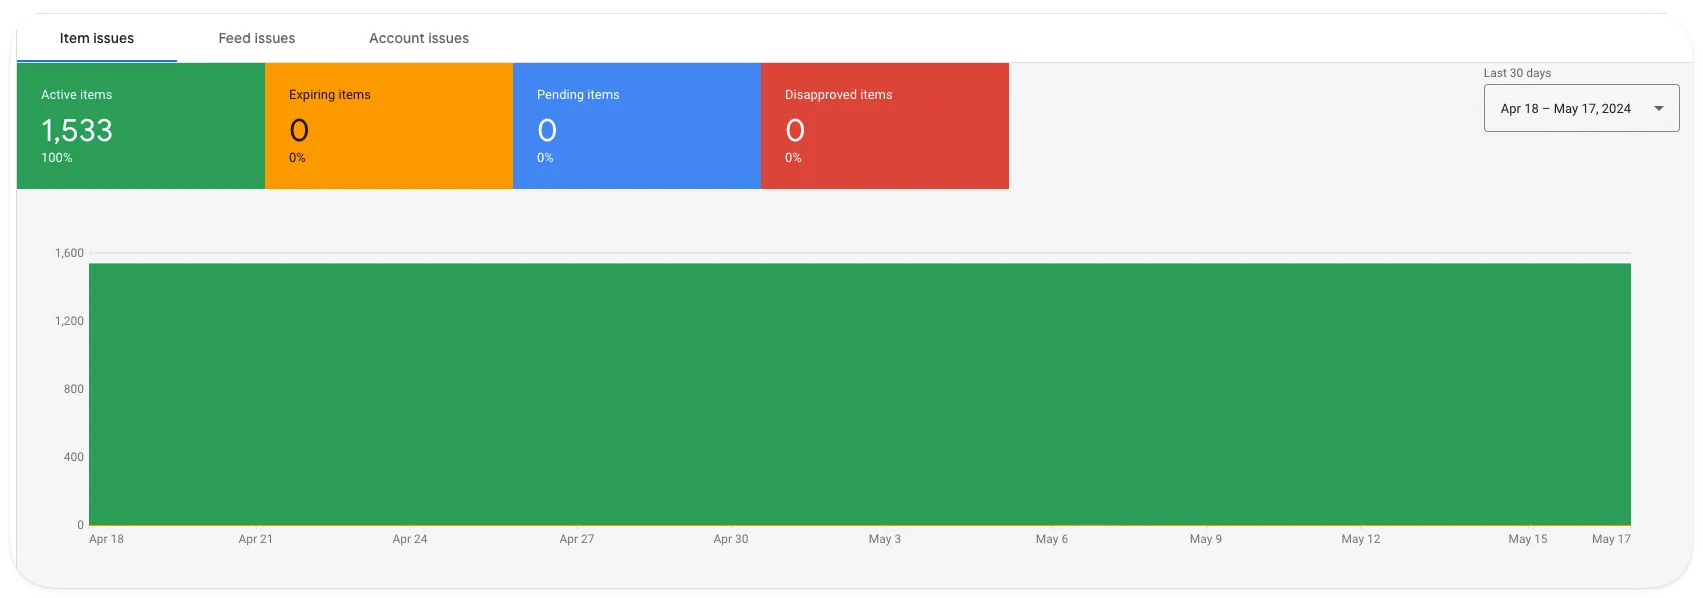Expand the date range dropdown arrow
The image size is (1703, 598).
tap(1659, 108)
